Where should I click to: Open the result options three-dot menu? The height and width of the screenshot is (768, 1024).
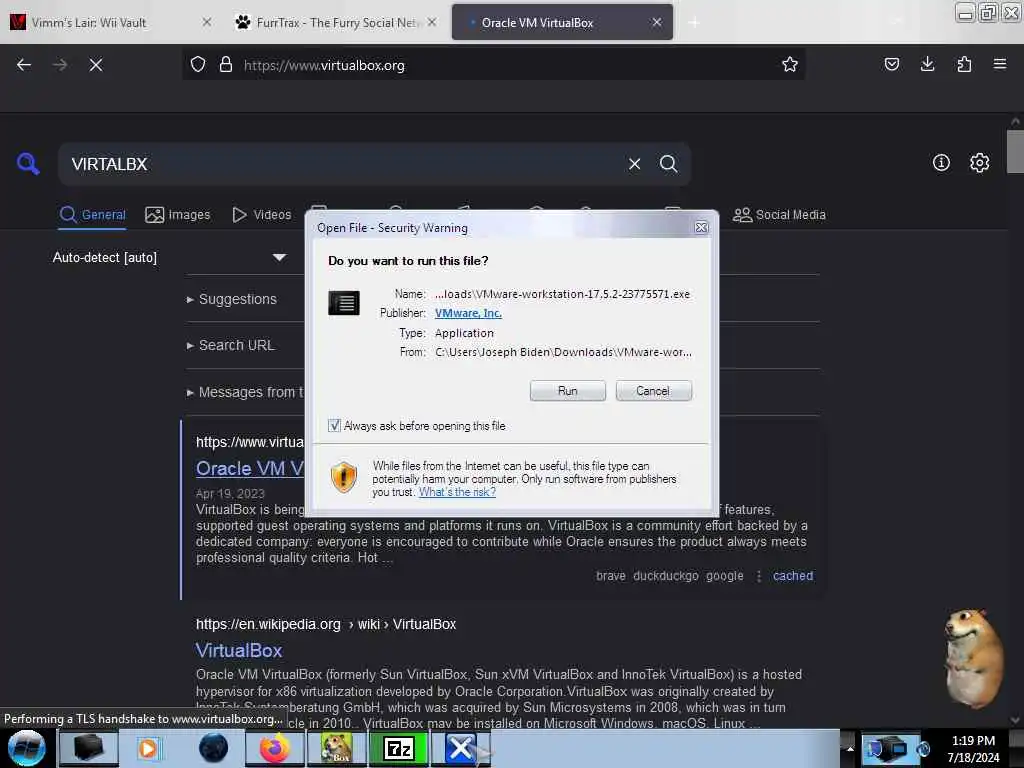point(759,576)
